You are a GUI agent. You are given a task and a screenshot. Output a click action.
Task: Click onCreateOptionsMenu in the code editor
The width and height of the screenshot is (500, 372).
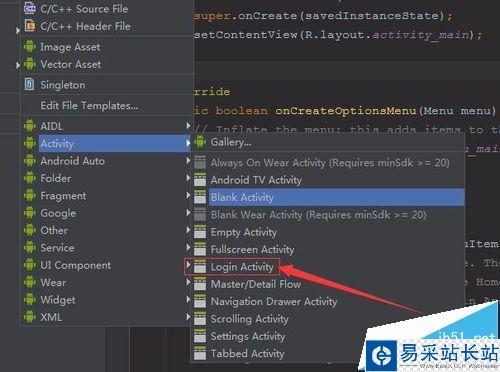(x=346, y=111)
